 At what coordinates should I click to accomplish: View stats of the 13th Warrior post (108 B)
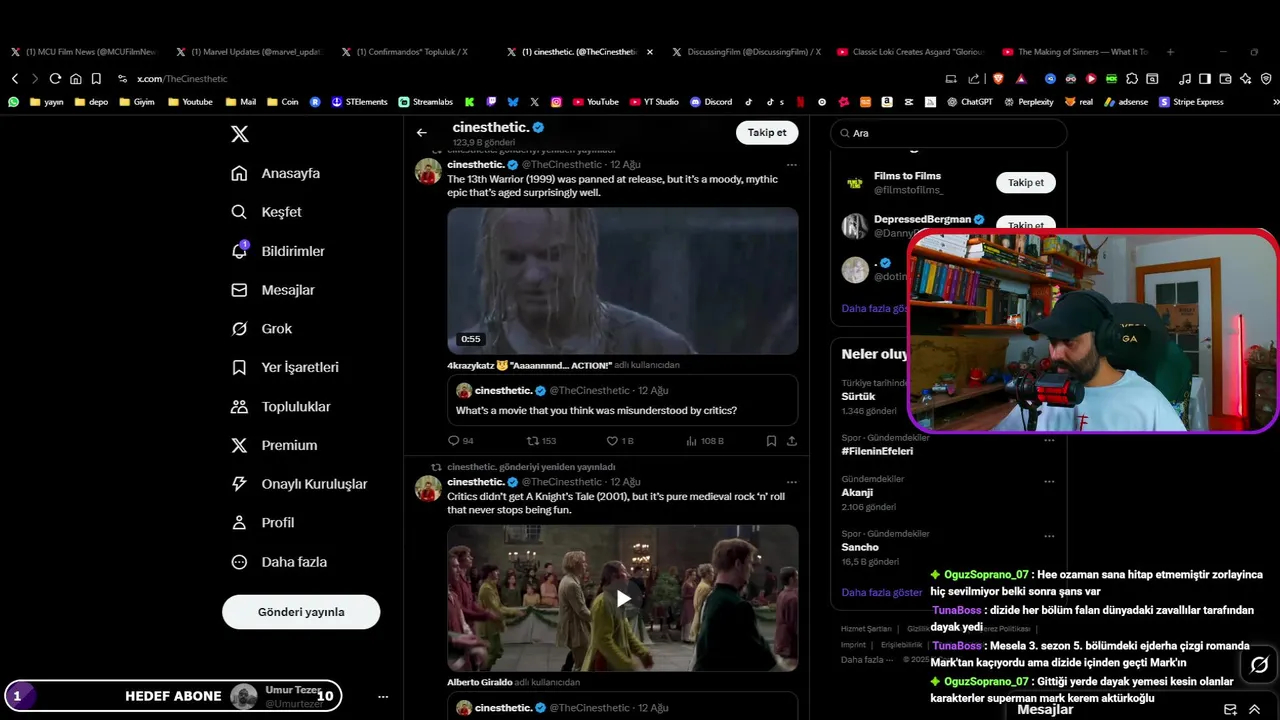(x=705, y=441)
